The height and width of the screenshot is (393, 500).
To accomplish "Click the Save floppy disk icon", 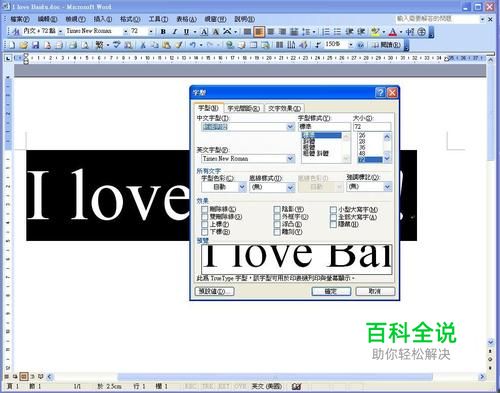I will (x=35, y=45).
